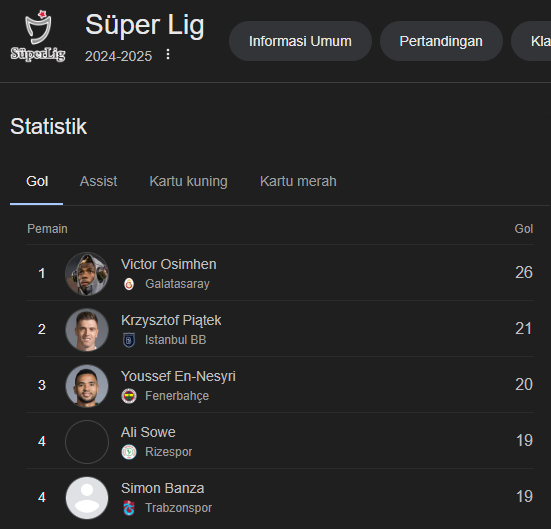The width and height of the screenshot is (551, 529).
Task: Switch to the Assist statistics tab
Action: click(98, 181)
